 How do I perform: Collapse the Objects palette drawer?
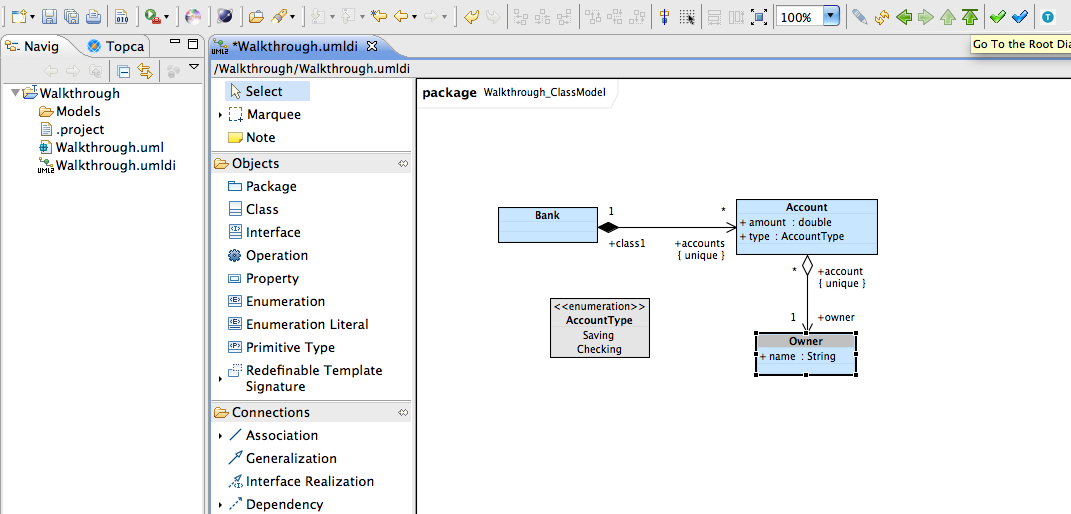(403, 163)
